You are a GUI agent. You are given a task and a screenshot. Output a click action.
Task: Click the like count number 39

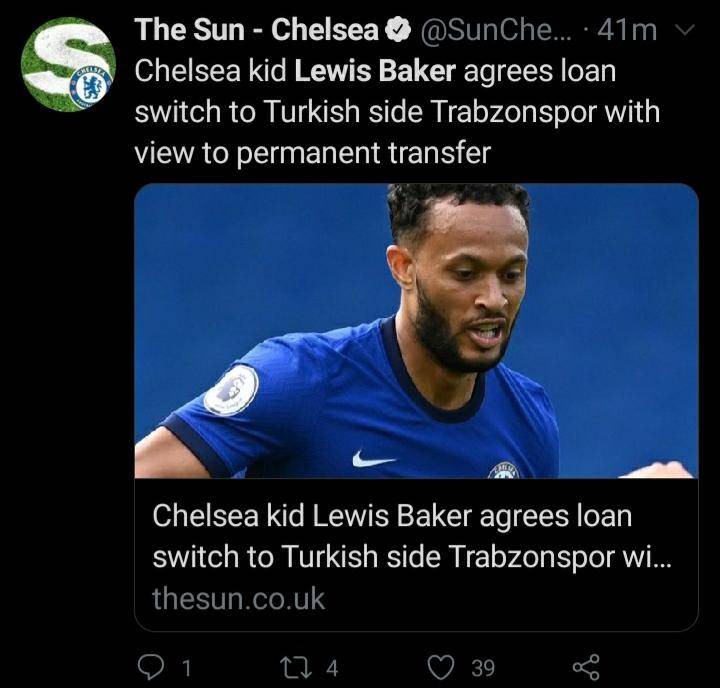tap(482, 666)
